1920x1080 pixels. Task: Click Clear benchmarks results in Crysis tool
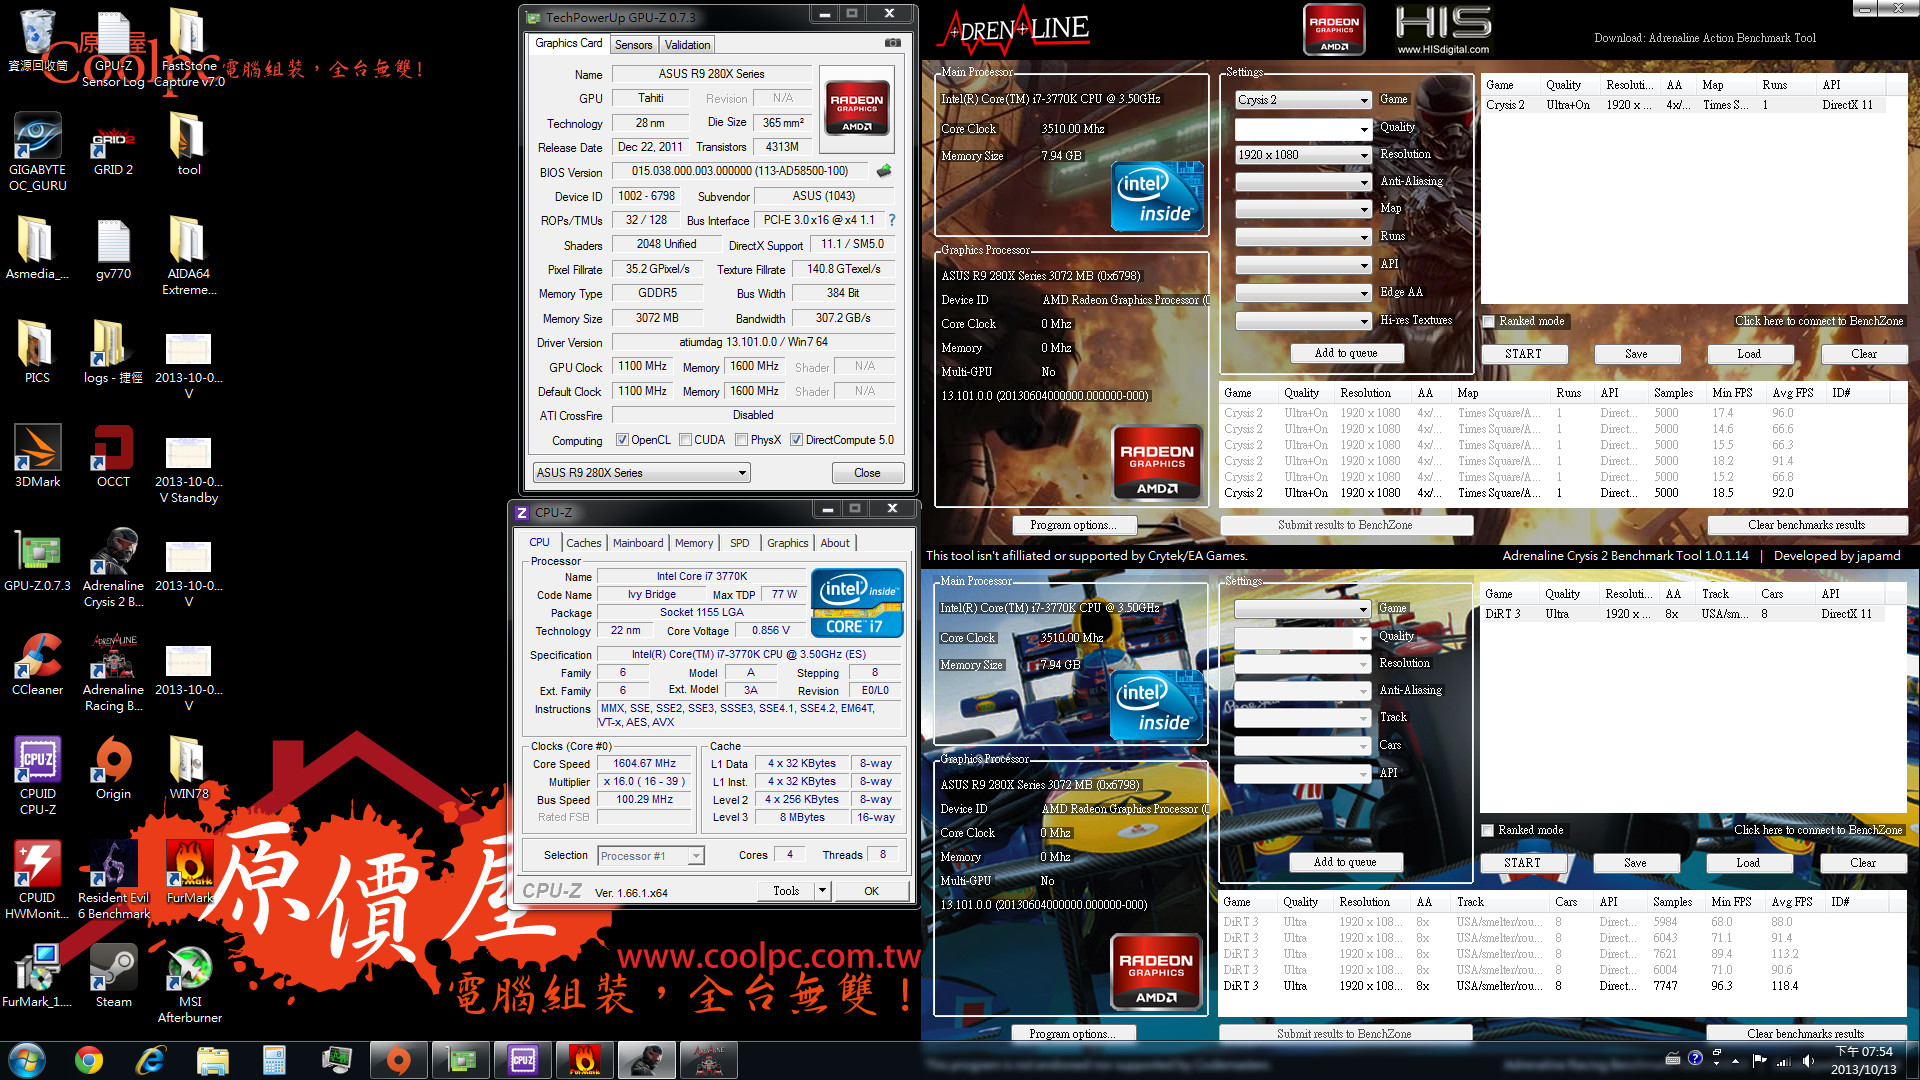1806,525
